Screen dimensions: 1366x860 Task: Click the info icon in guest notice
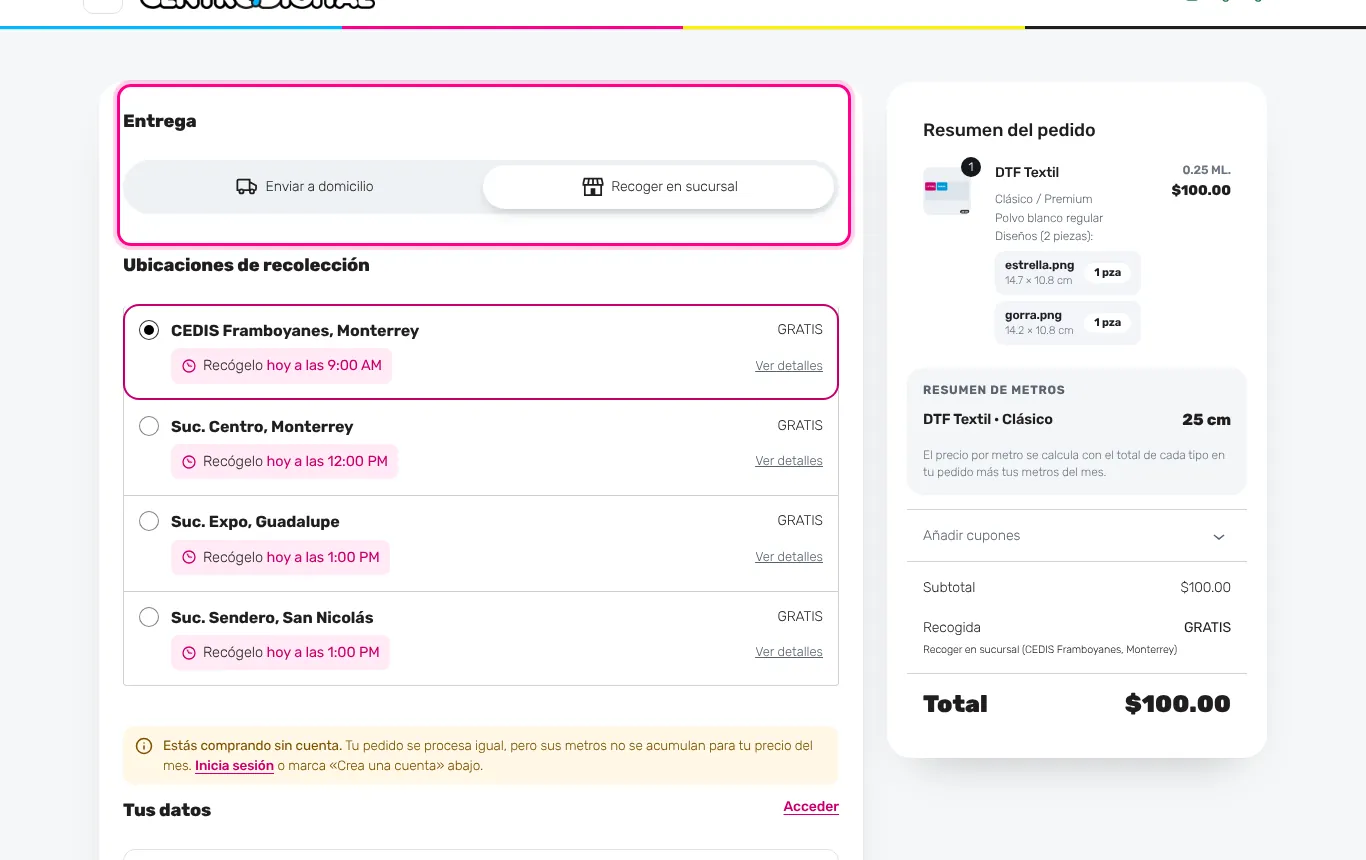pyautogui.click(x=144, y=746)
